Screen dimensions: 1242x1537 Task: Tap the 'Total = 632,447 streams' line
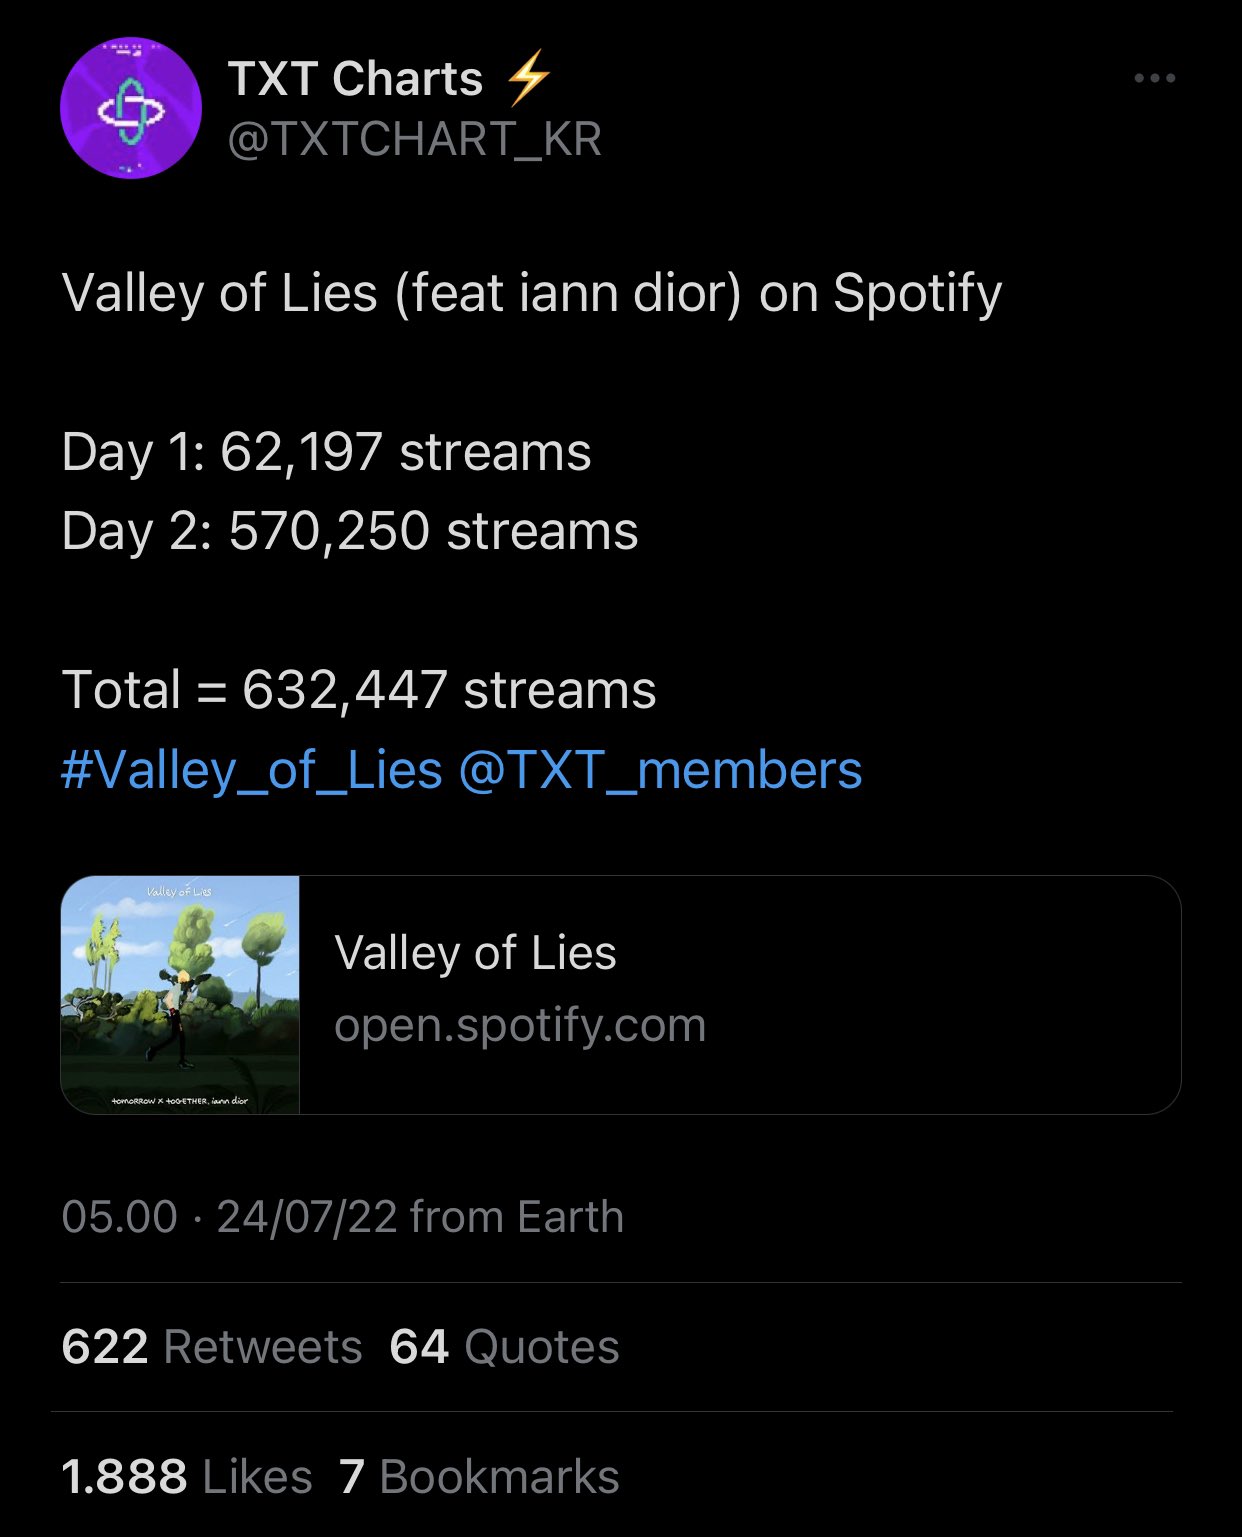359,690
